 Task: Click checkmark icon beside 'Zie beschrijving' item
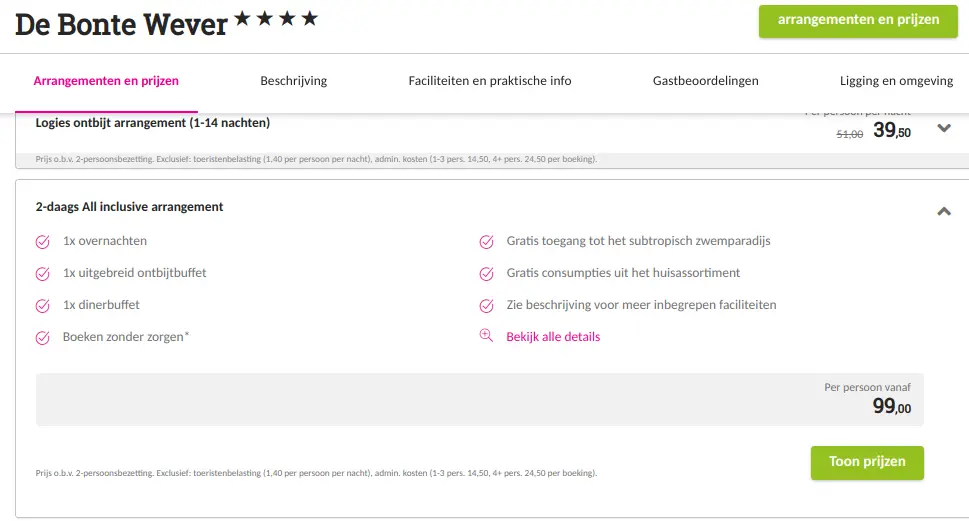pos(486,306)
